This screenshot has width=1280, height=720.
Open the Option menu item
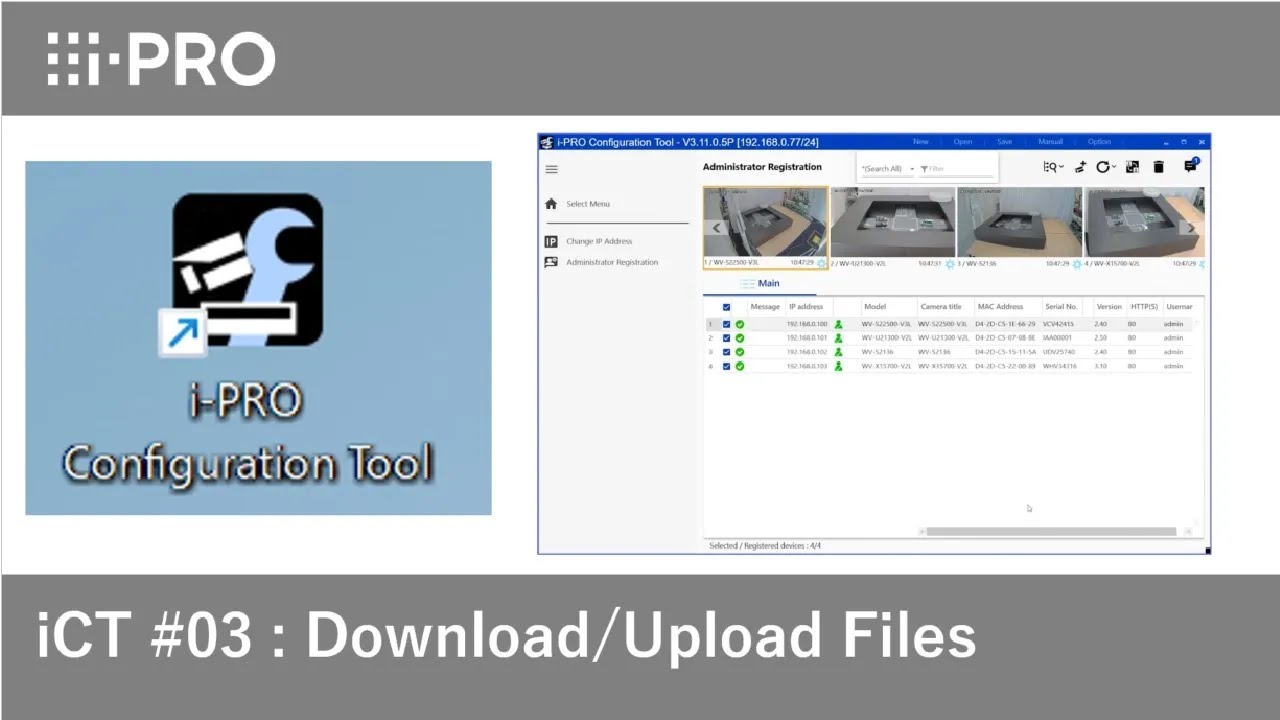point(1099,142)
